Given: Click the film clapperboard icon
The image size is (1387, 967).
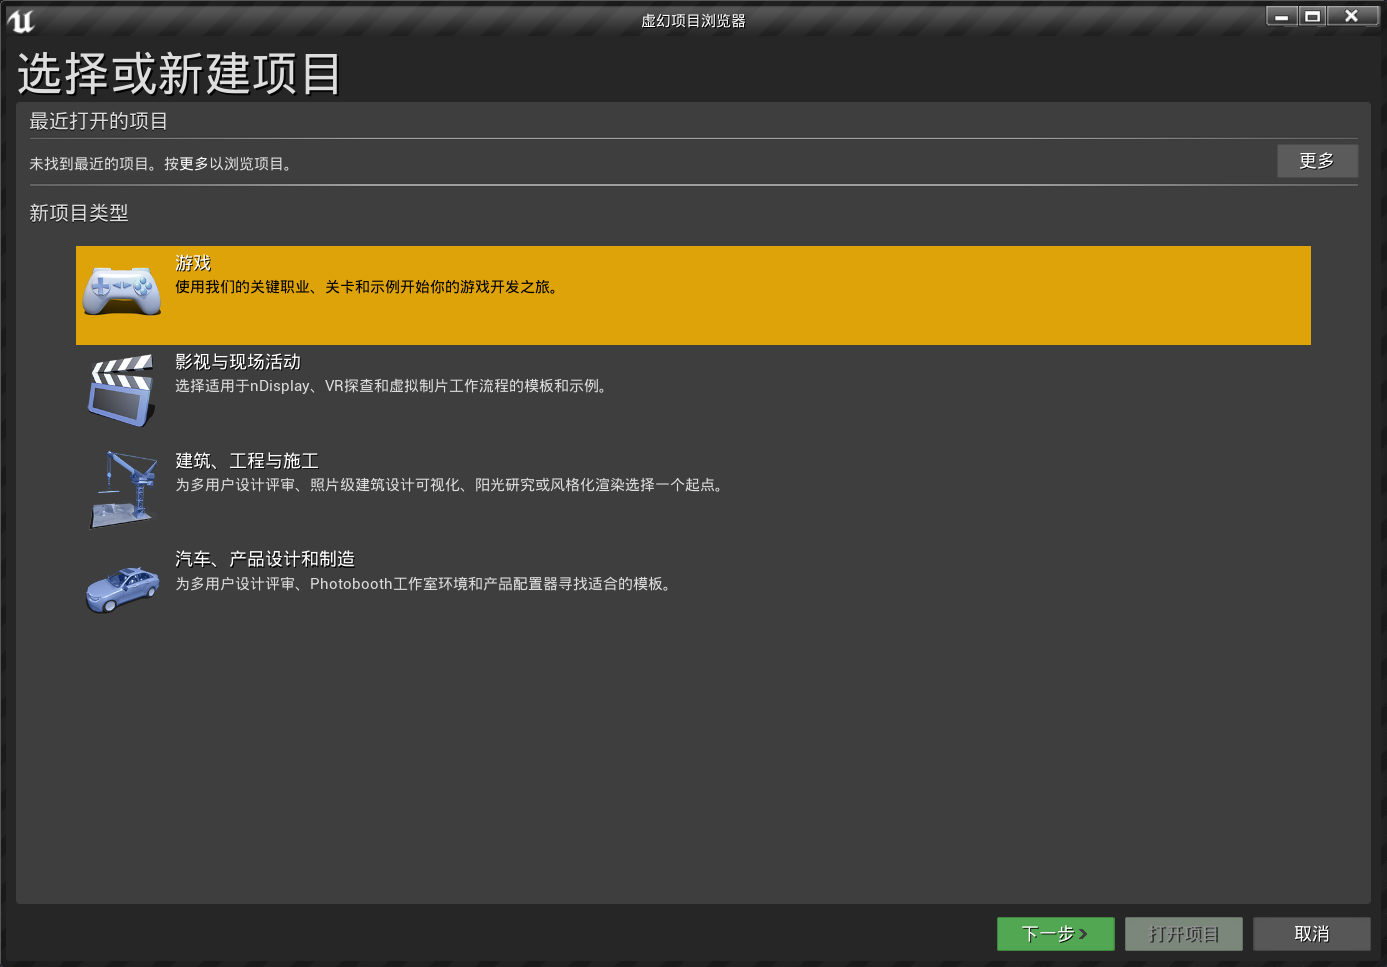Looking at the screenshot, I should point(122,390).
